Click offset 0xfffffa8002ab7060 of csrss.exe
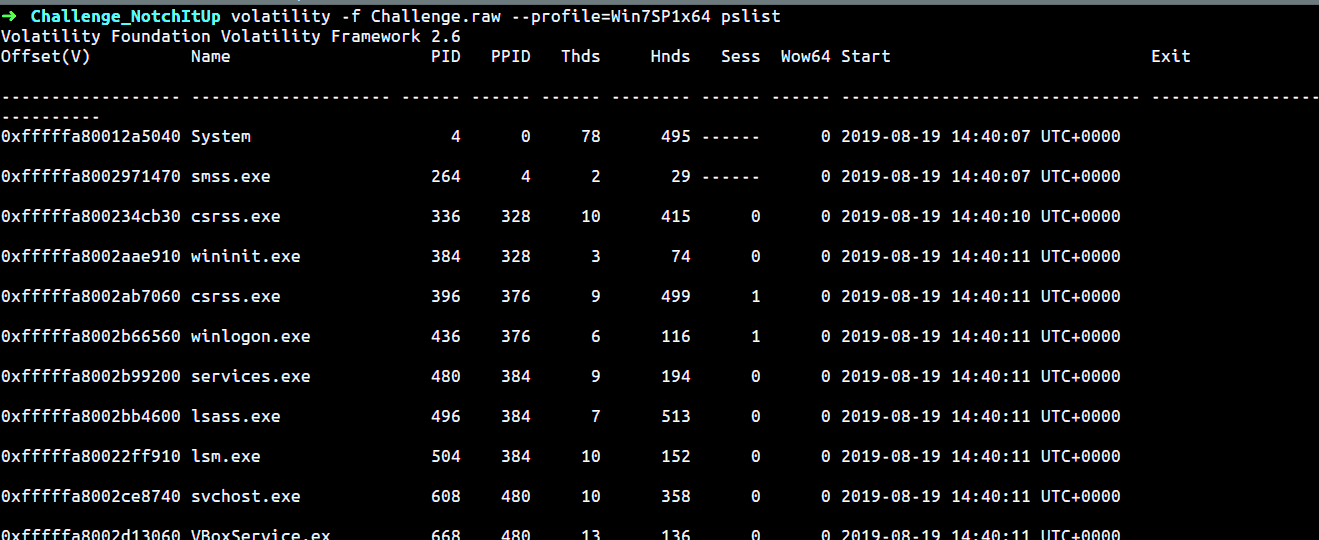This screenshot has height=540, width=1319. (90, 297)
